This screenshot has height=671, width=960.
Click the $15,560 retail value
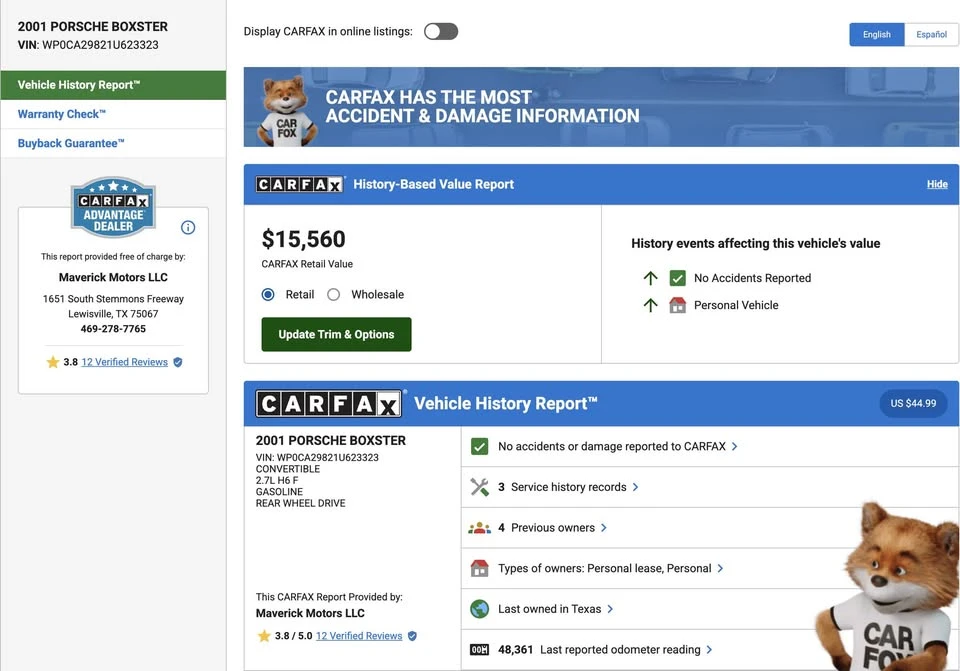[x=304, y=239]
